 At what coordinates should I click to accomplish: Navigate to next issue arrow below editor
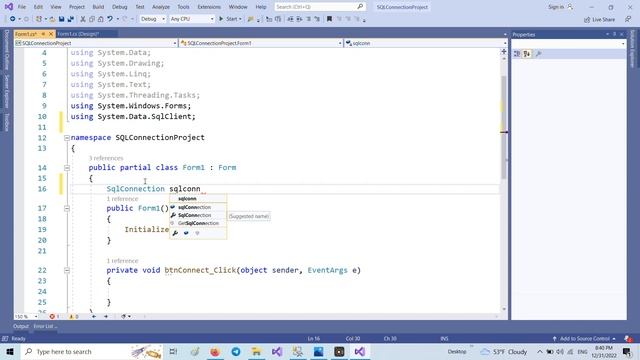[x=106, y=316]
